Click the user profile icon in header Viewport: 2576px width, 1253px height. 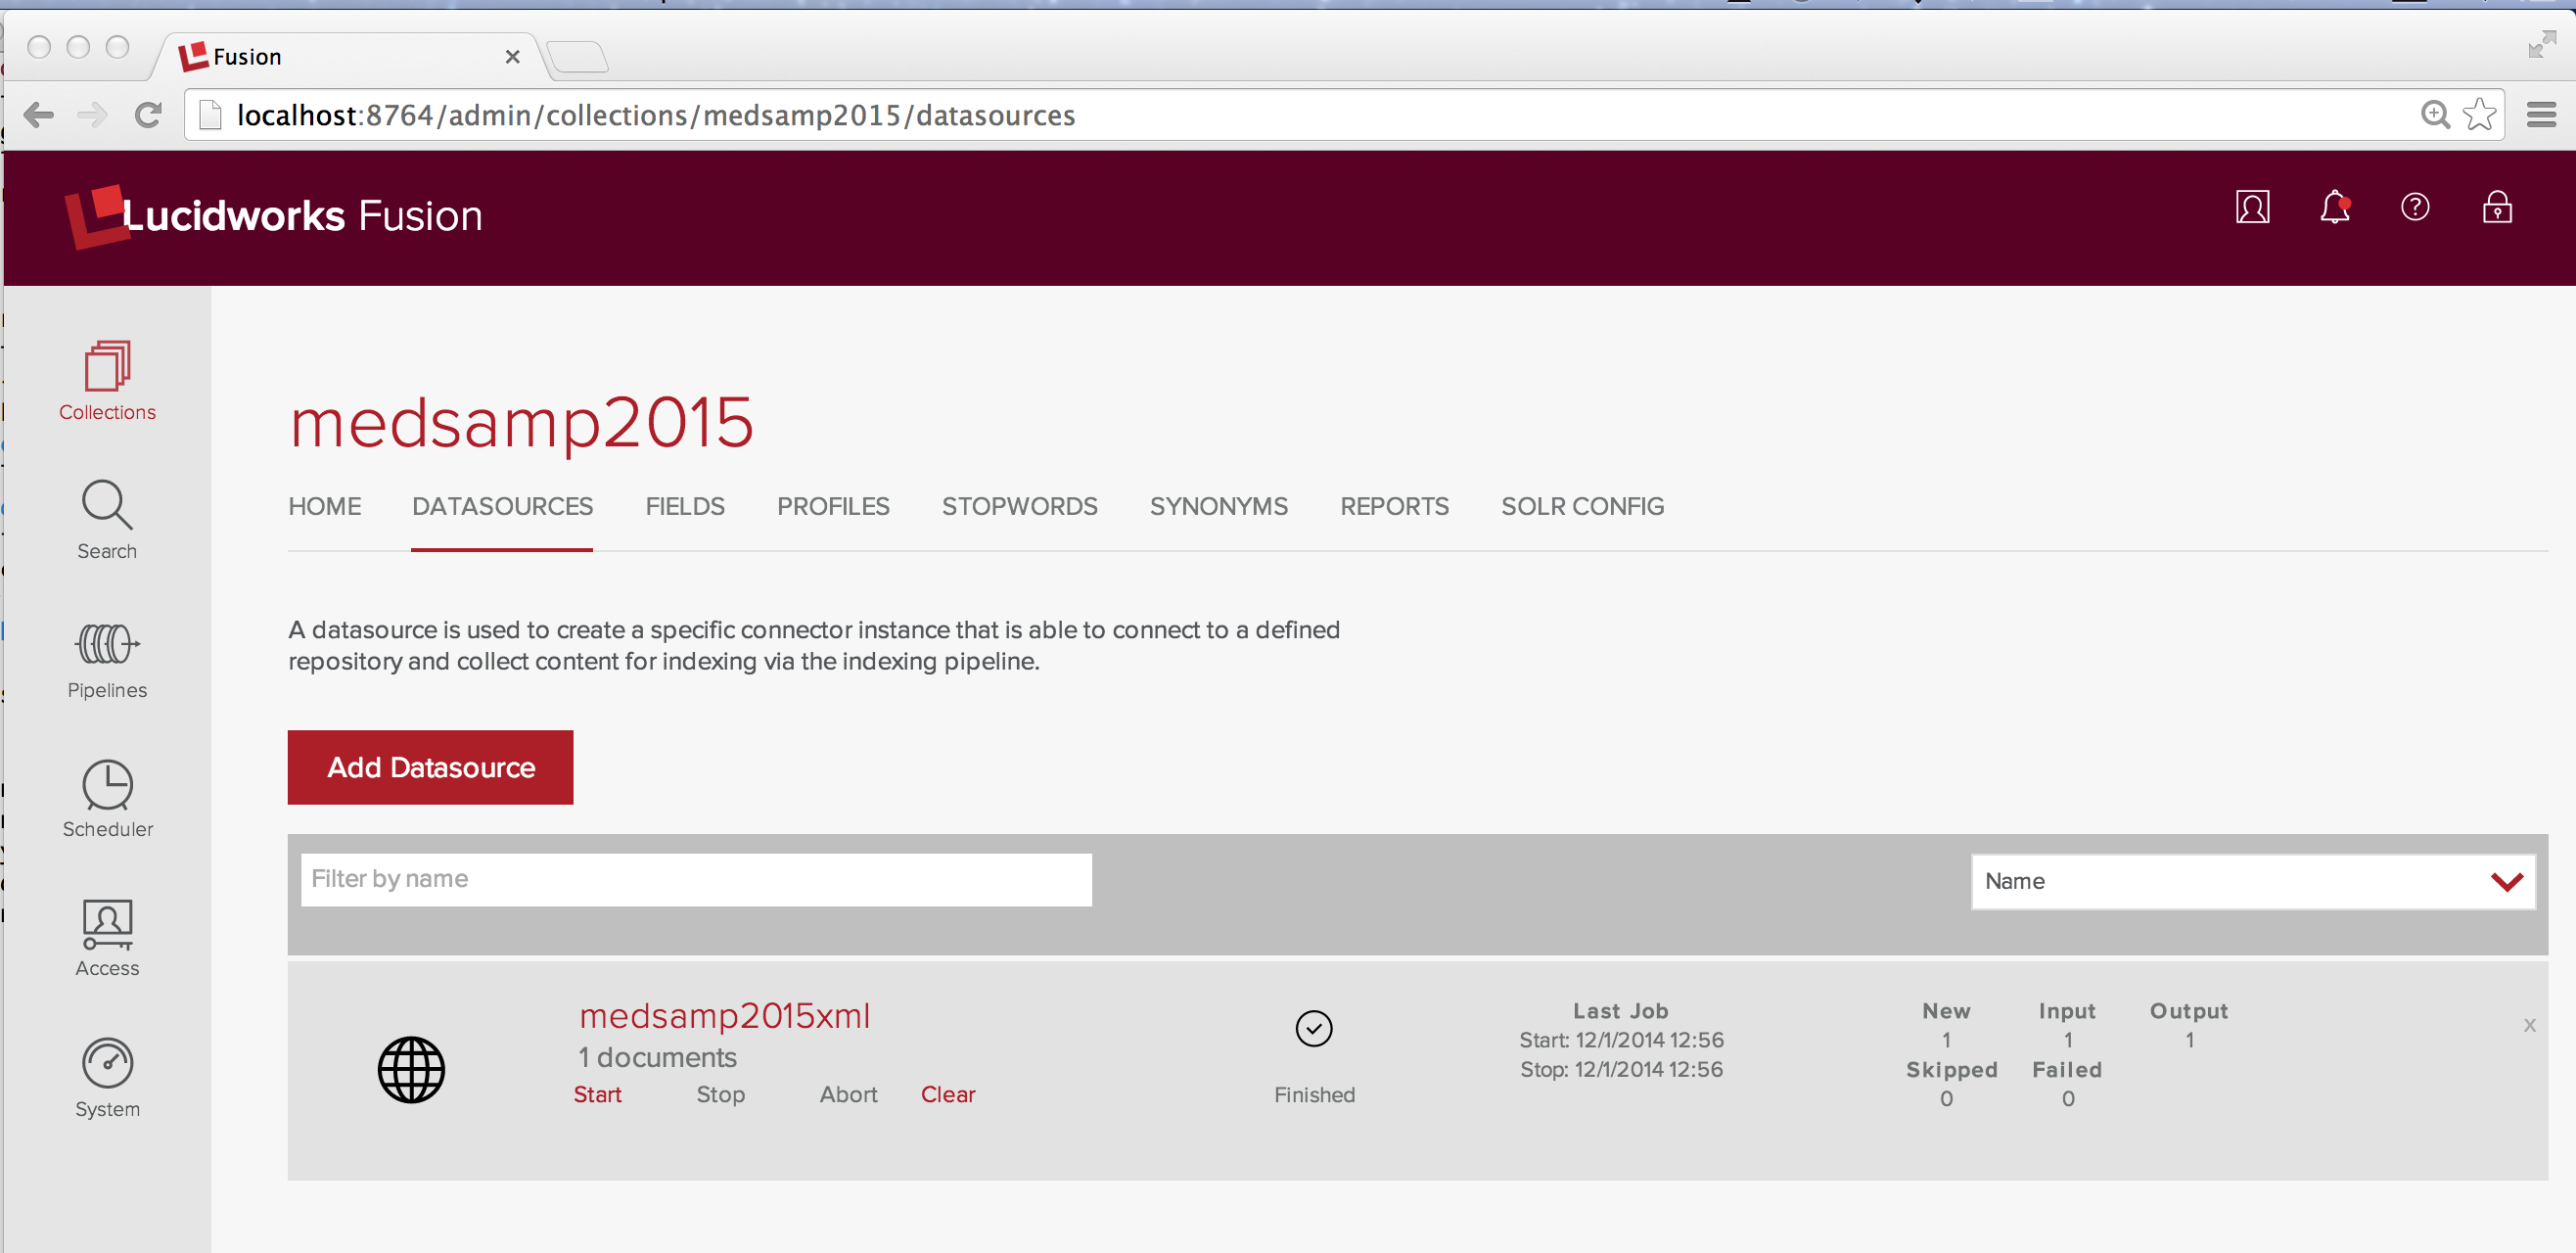(2252, 207)
